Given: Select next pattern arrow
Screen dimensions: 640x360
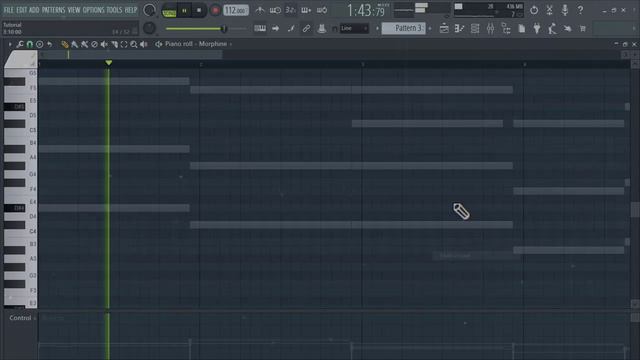Looking at the screenshot, I should 430,28.
